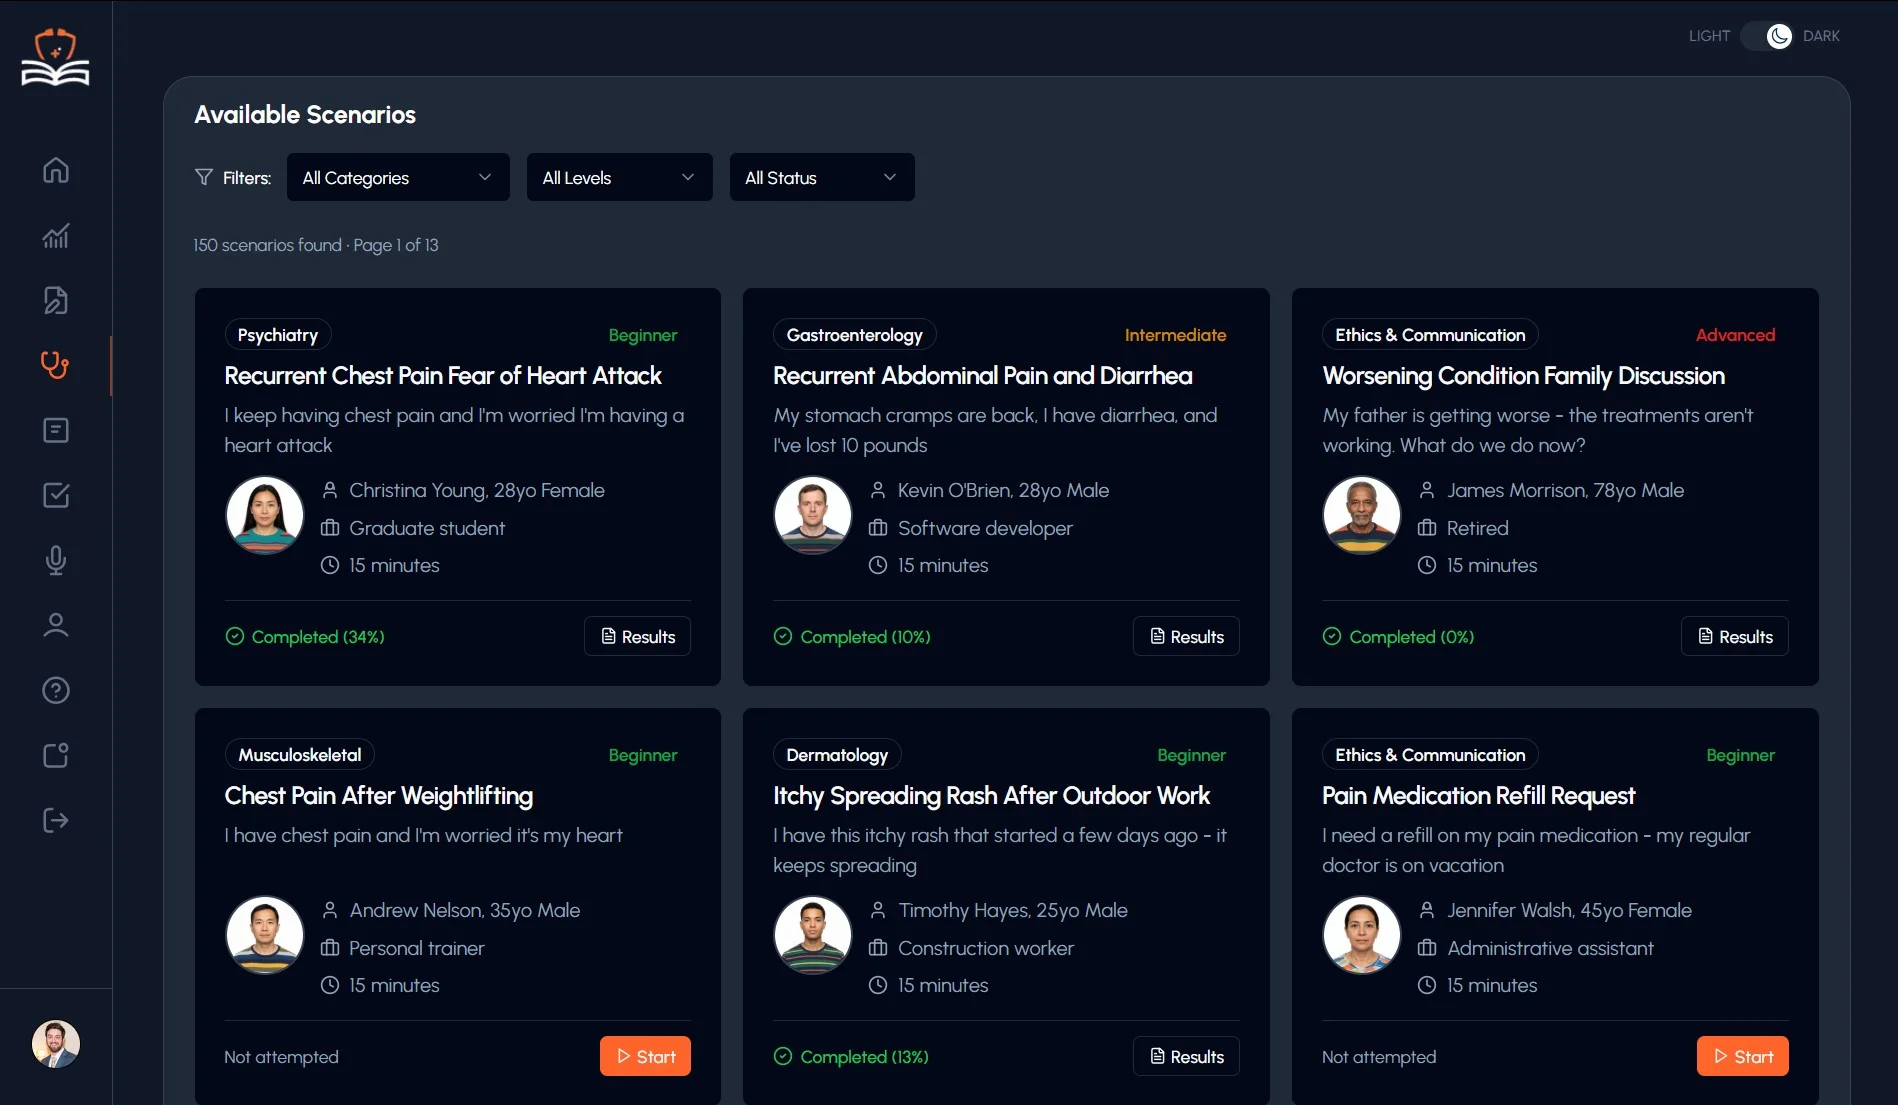Start the Chest Pain After Weightlifting scenario

[645, 1056]
